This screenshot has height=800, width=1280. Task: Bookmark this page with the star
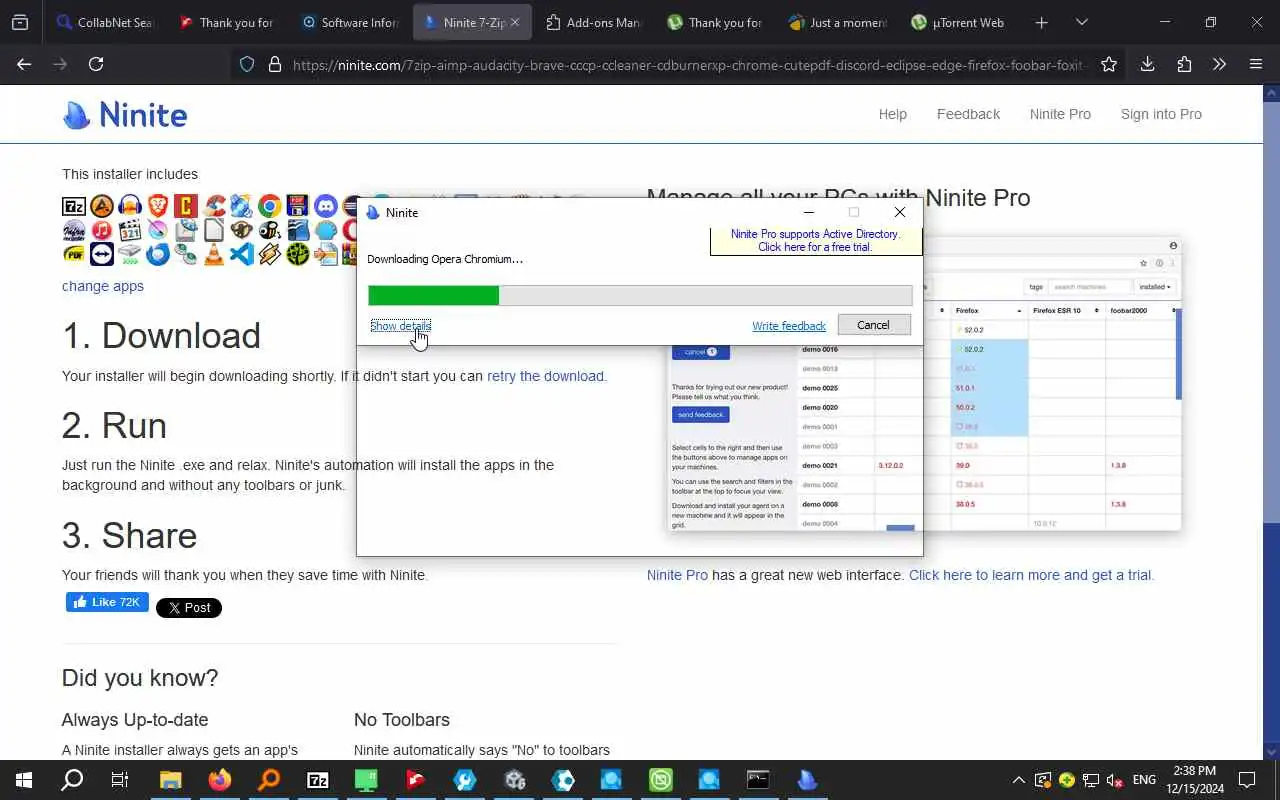[x=1108, y=64]
